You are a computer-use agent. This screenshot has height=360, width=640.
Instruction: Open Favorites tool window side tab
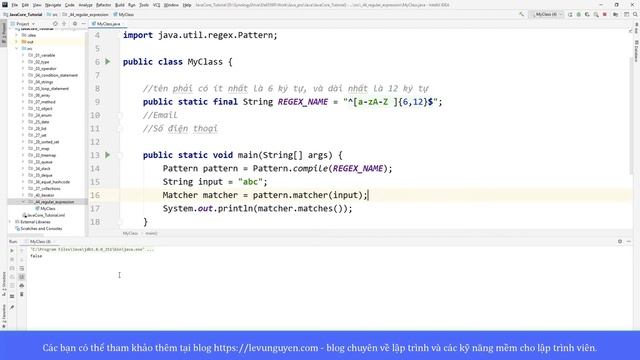point(4,316)
